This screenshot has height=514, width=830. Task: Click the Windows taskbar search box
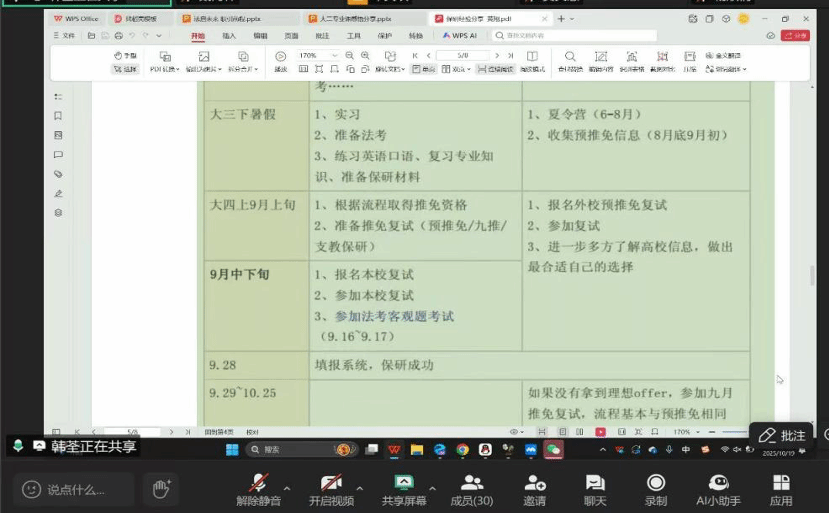(x=301, y=449)
